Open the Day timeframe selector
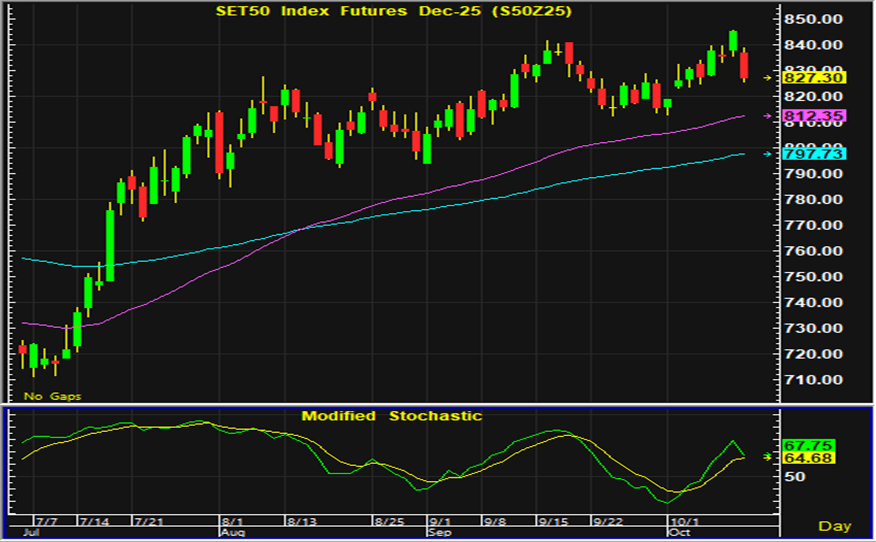This screenshot has height=542, width=876. pyautogui.click(x=834, y=525)
